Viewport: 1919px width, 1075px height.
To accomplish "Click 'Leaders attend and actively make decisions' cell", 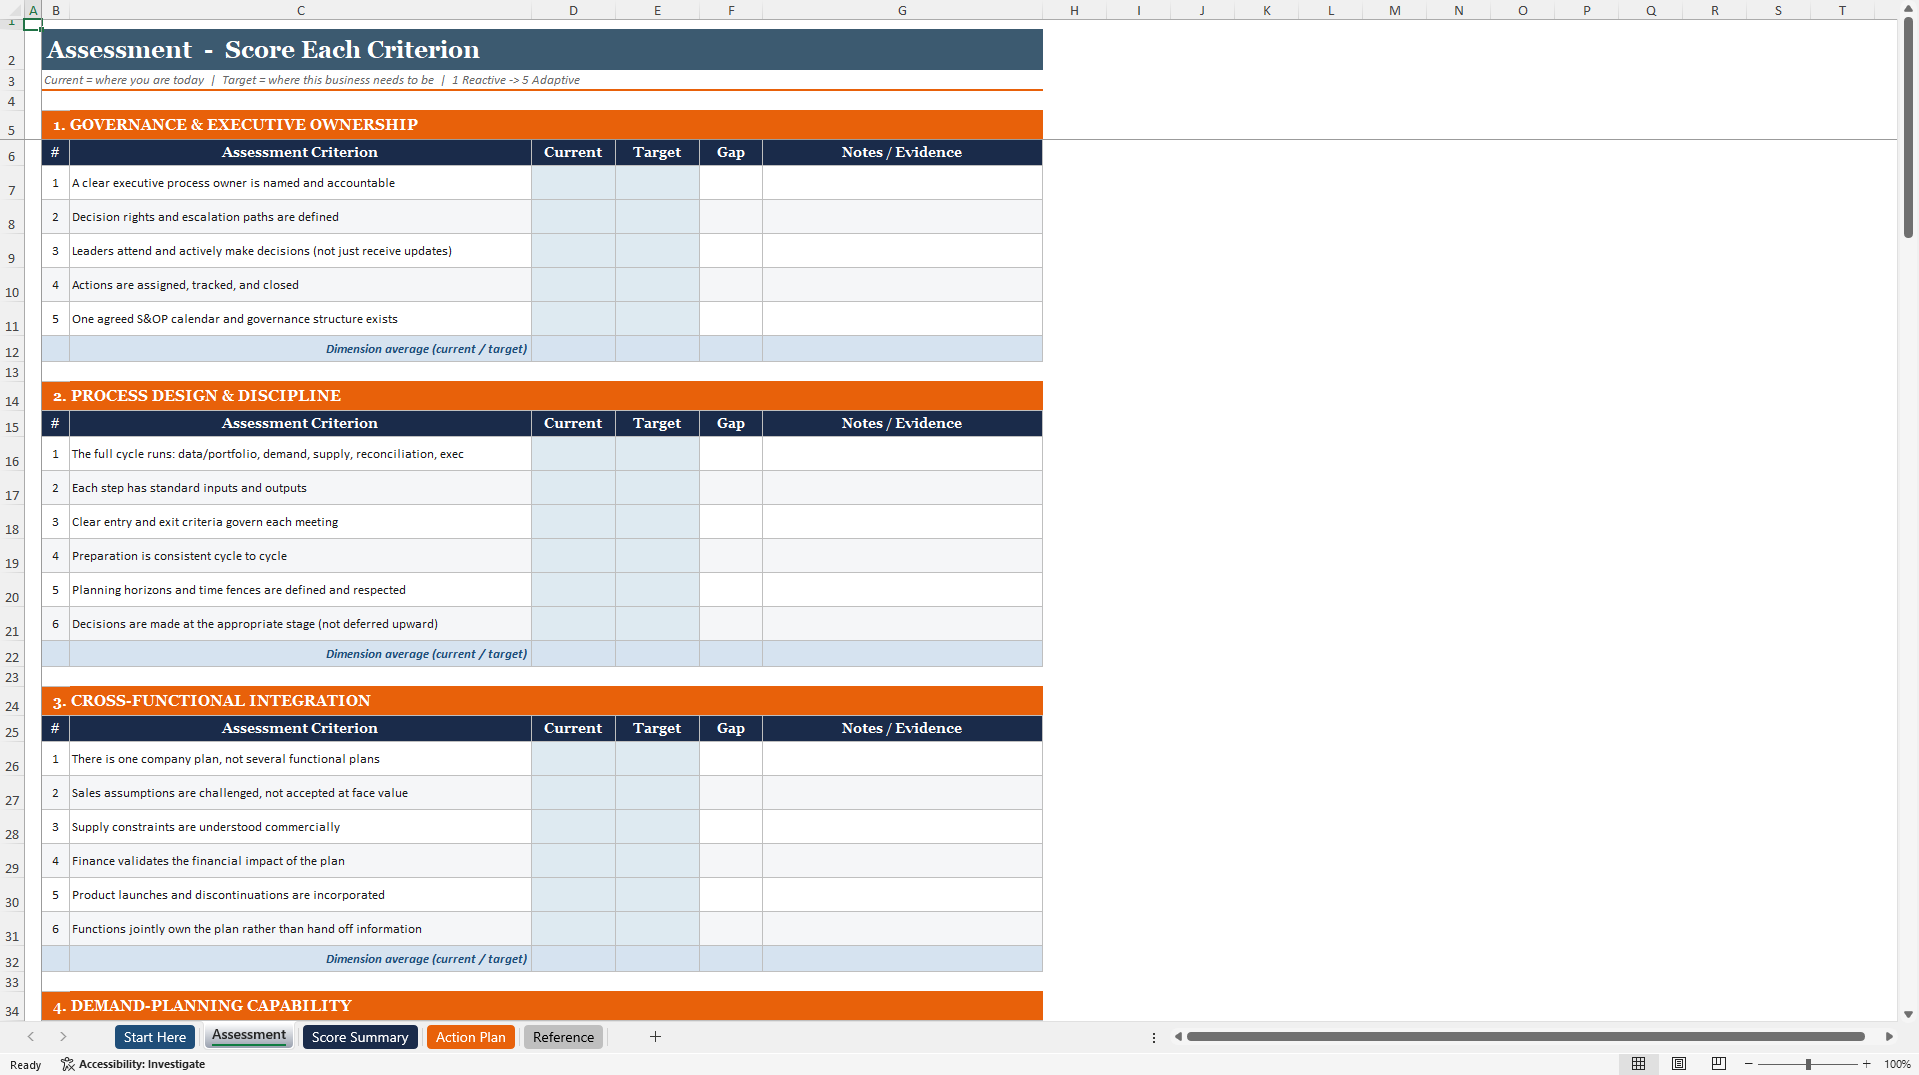I will [x=300, y=251].
